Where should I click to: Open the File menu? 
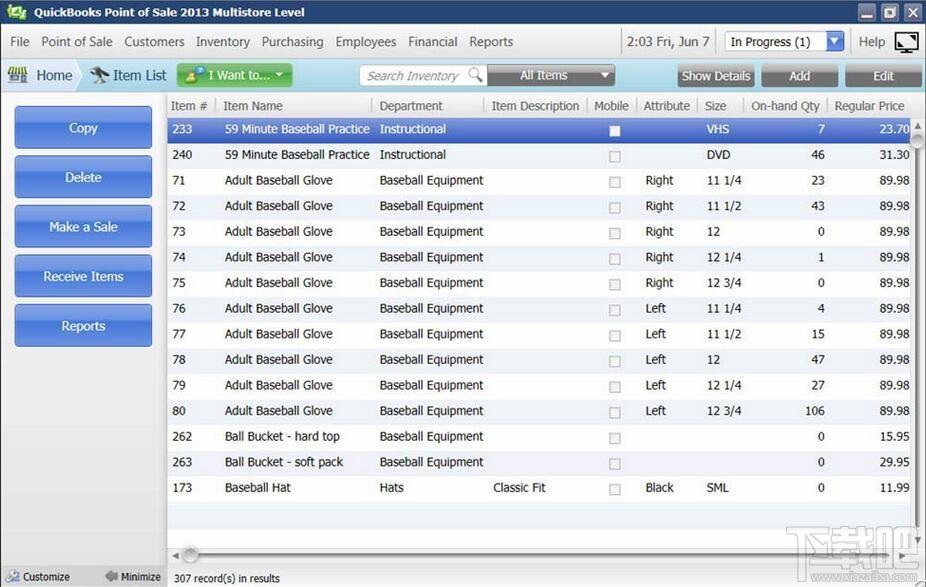19,41
